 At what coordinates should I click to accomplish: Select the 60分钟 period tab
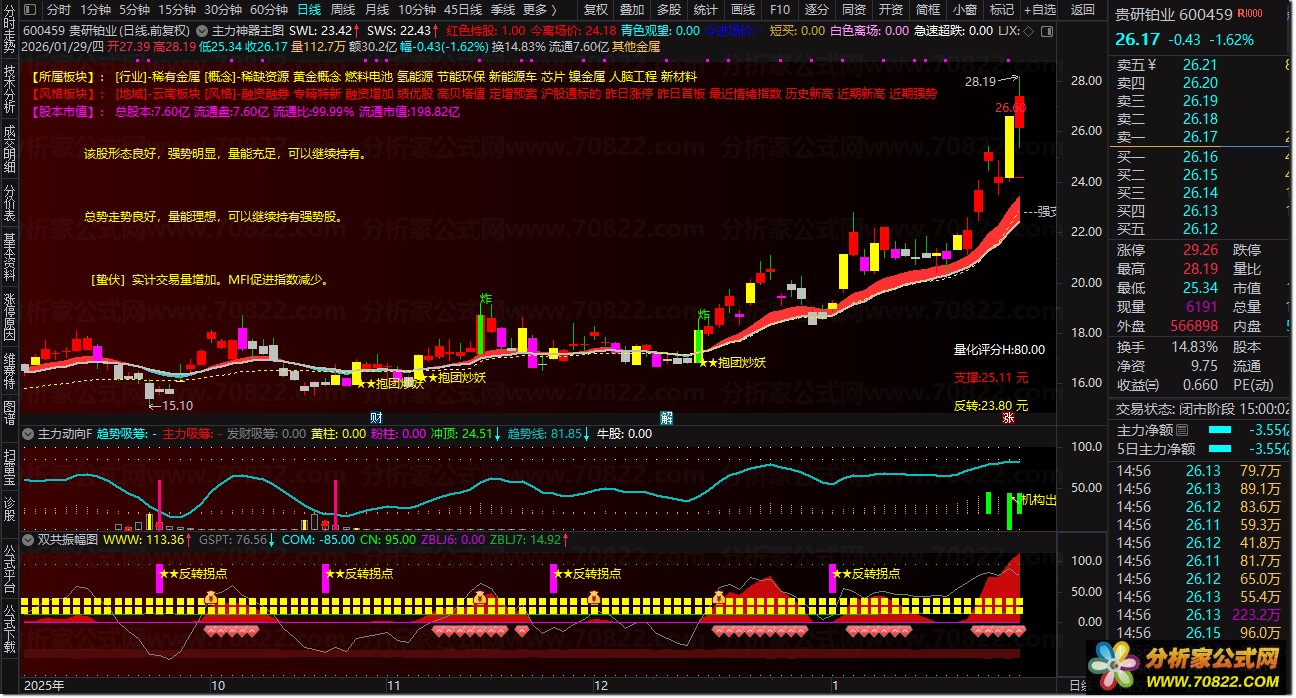(x=269, y=9)
